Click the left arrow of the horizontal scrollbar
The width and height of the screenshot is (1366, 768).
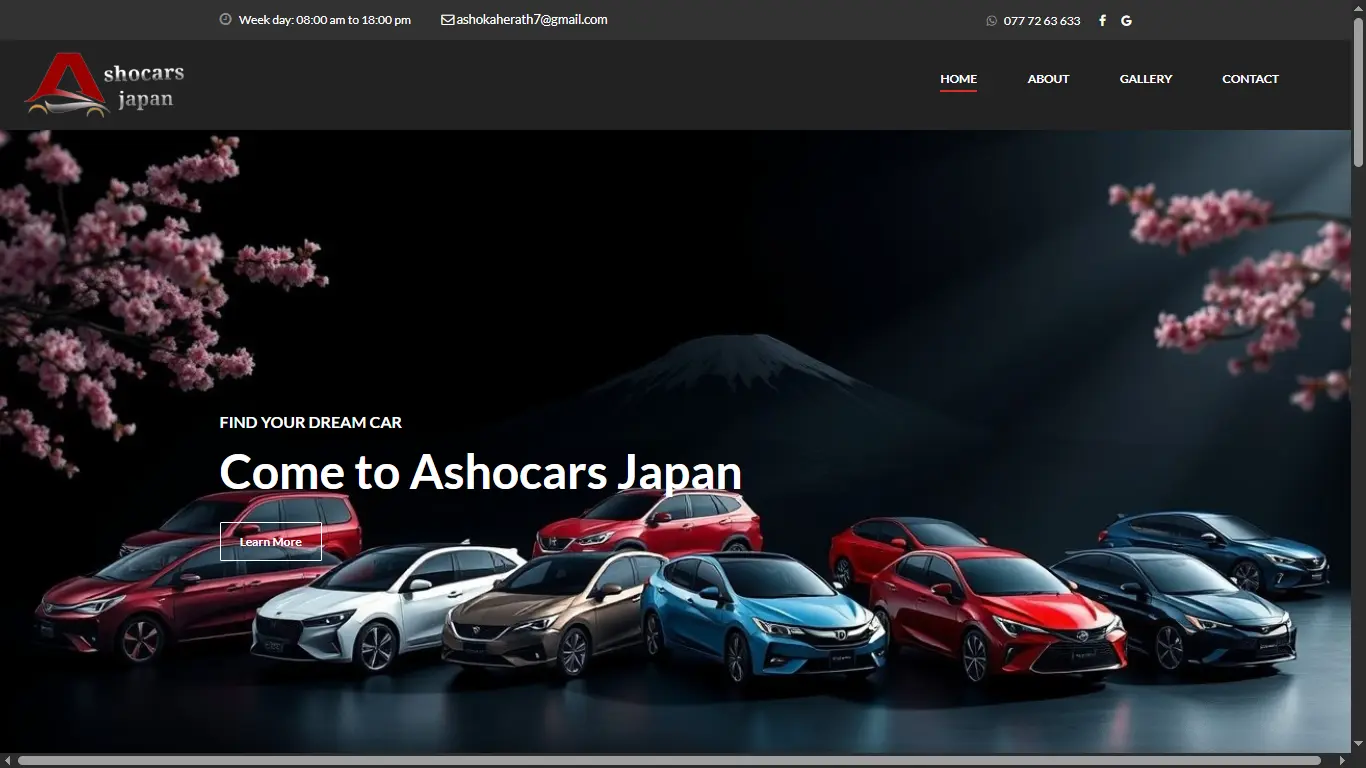pyautogui.click(x=8, y=760)
